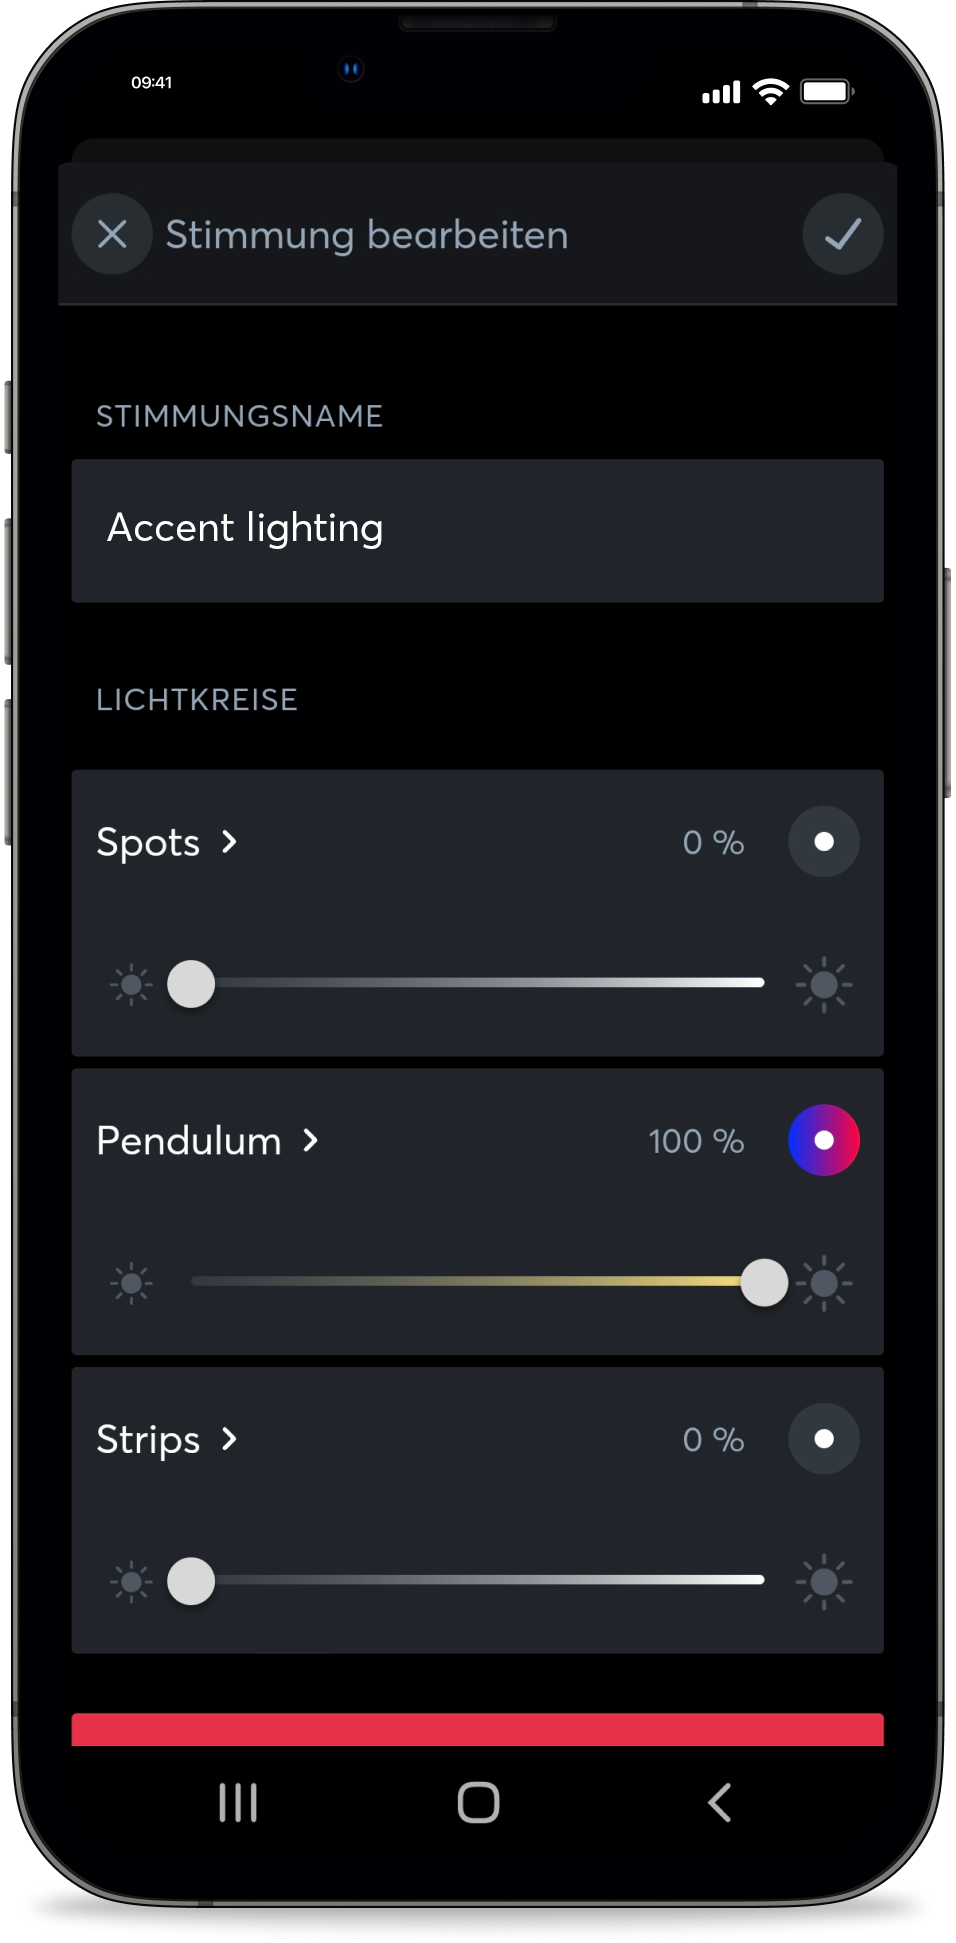956x1943 pixels.
Task: Confirm changes with the checkmark icon
Action: tap(843, 234)
